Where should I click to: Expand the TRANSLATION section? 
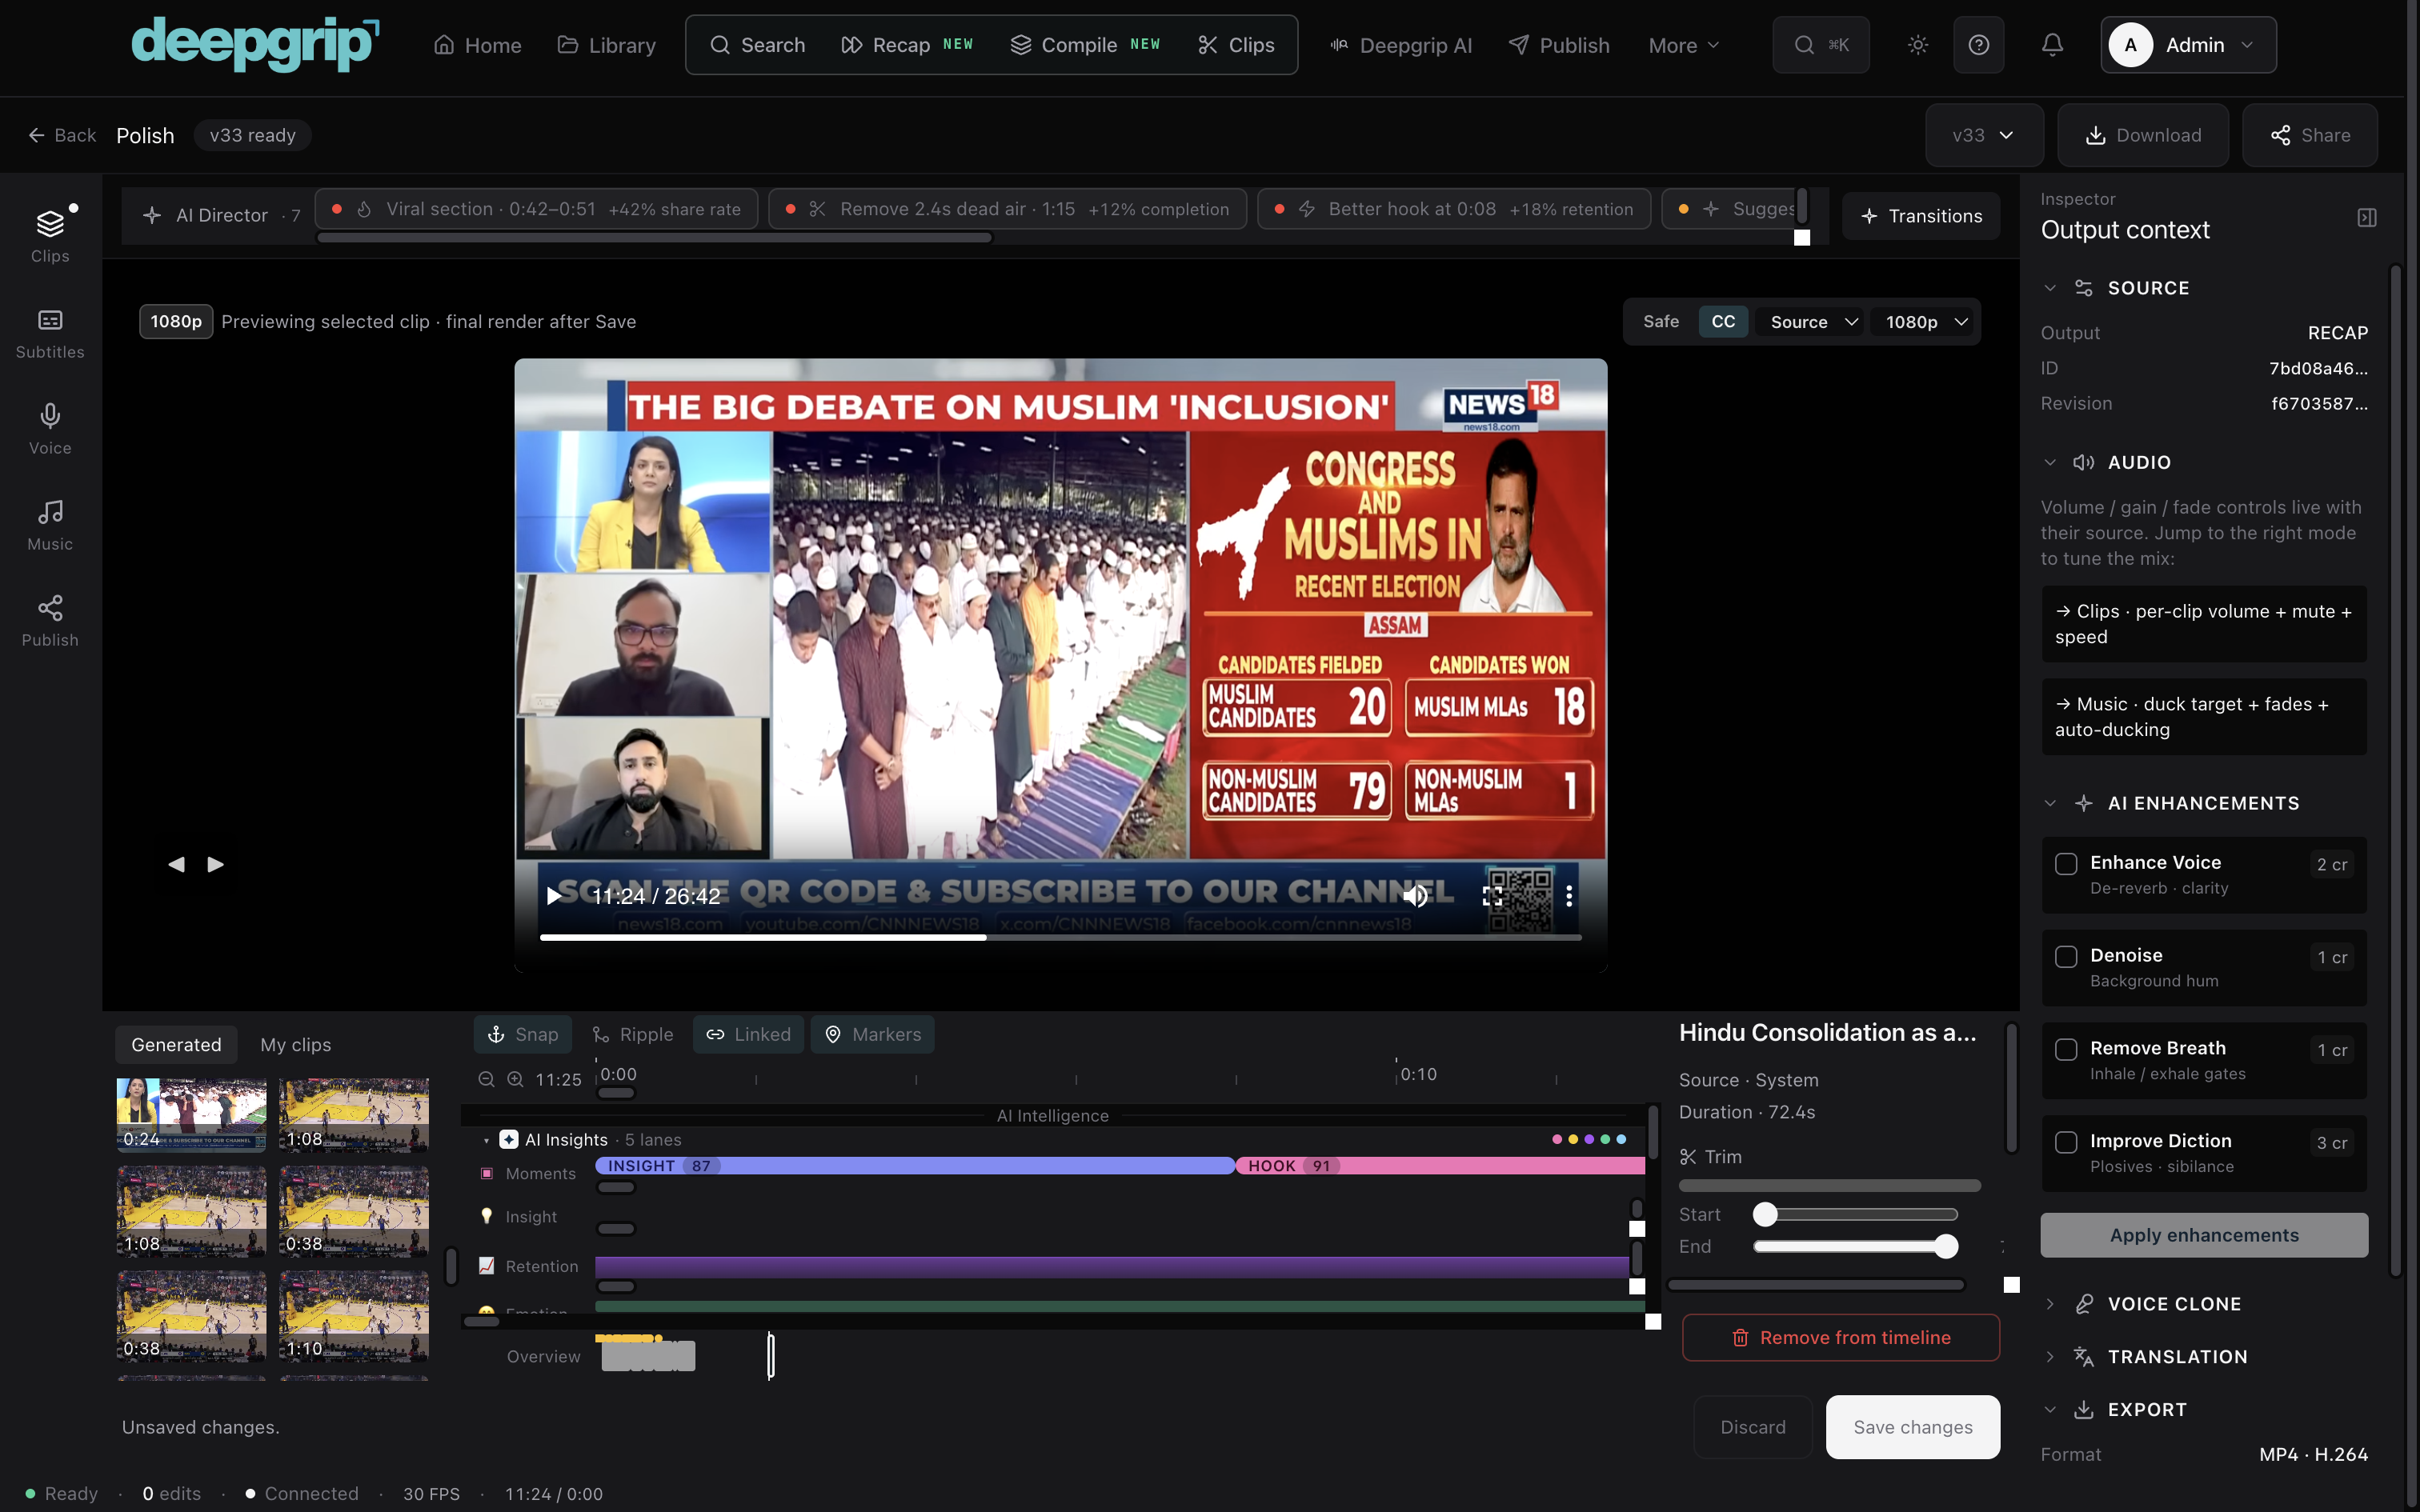click(x=2050, y=1357)
